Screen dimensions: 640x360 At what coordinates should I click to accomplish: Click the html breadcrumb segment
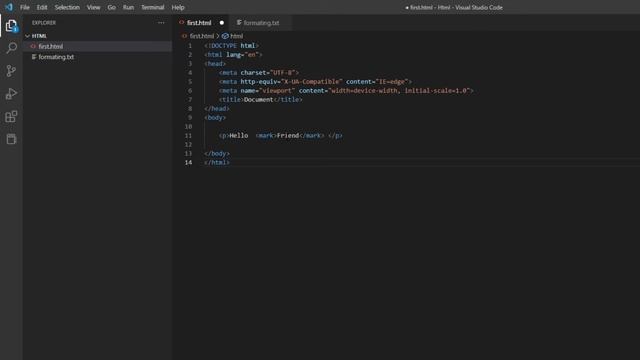pos(236,36)
